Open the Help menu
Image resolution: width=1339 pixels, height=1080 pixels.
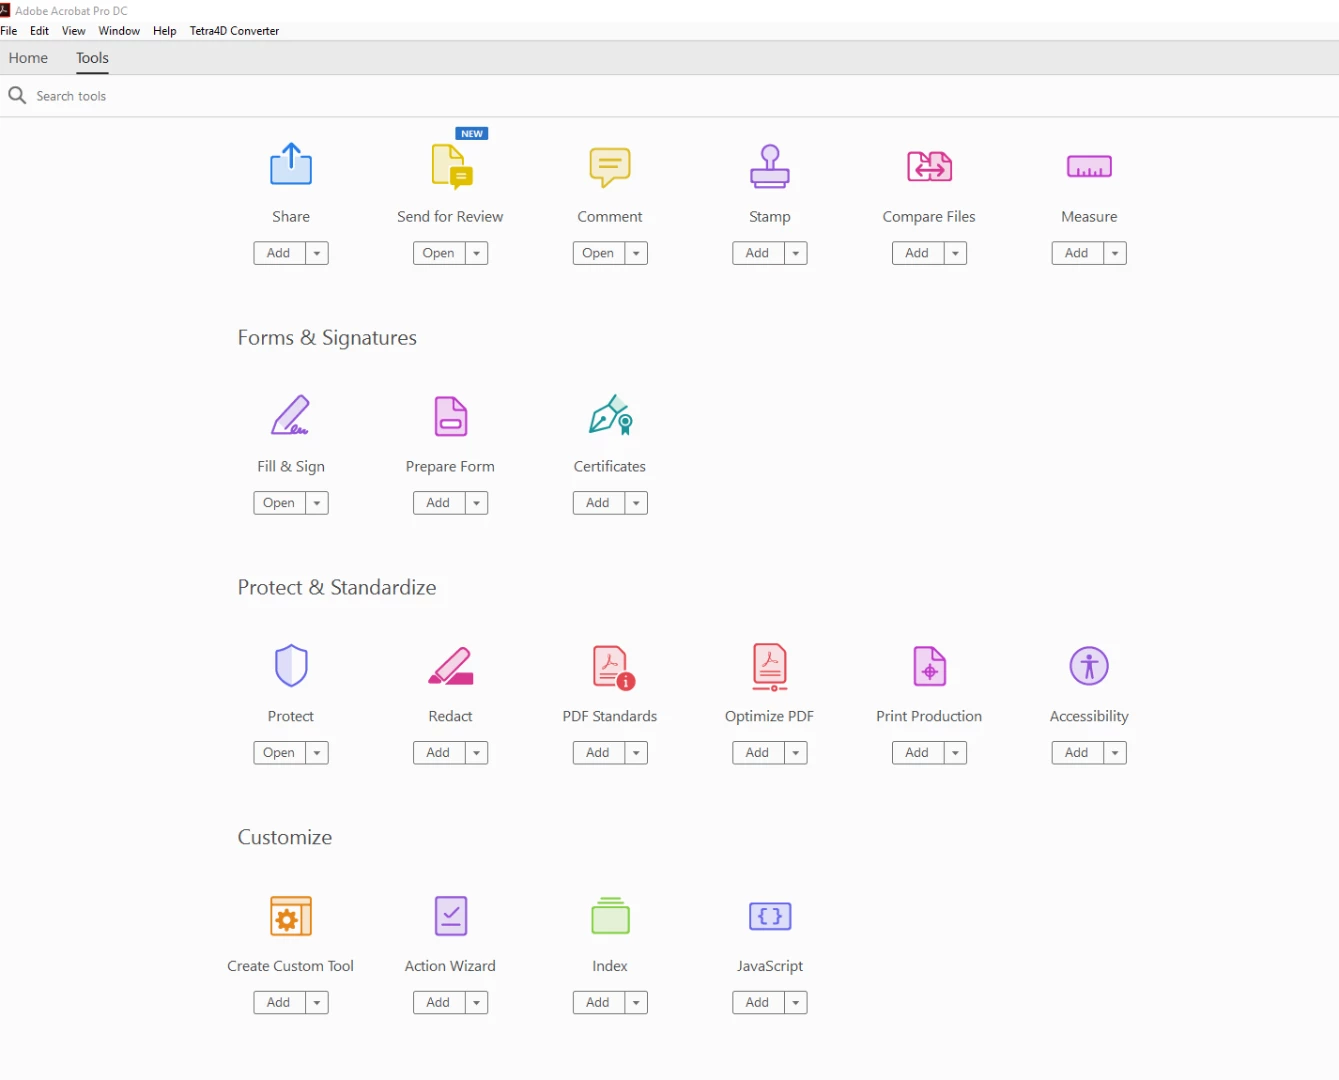pyautogui.click(x=165, y=31)
